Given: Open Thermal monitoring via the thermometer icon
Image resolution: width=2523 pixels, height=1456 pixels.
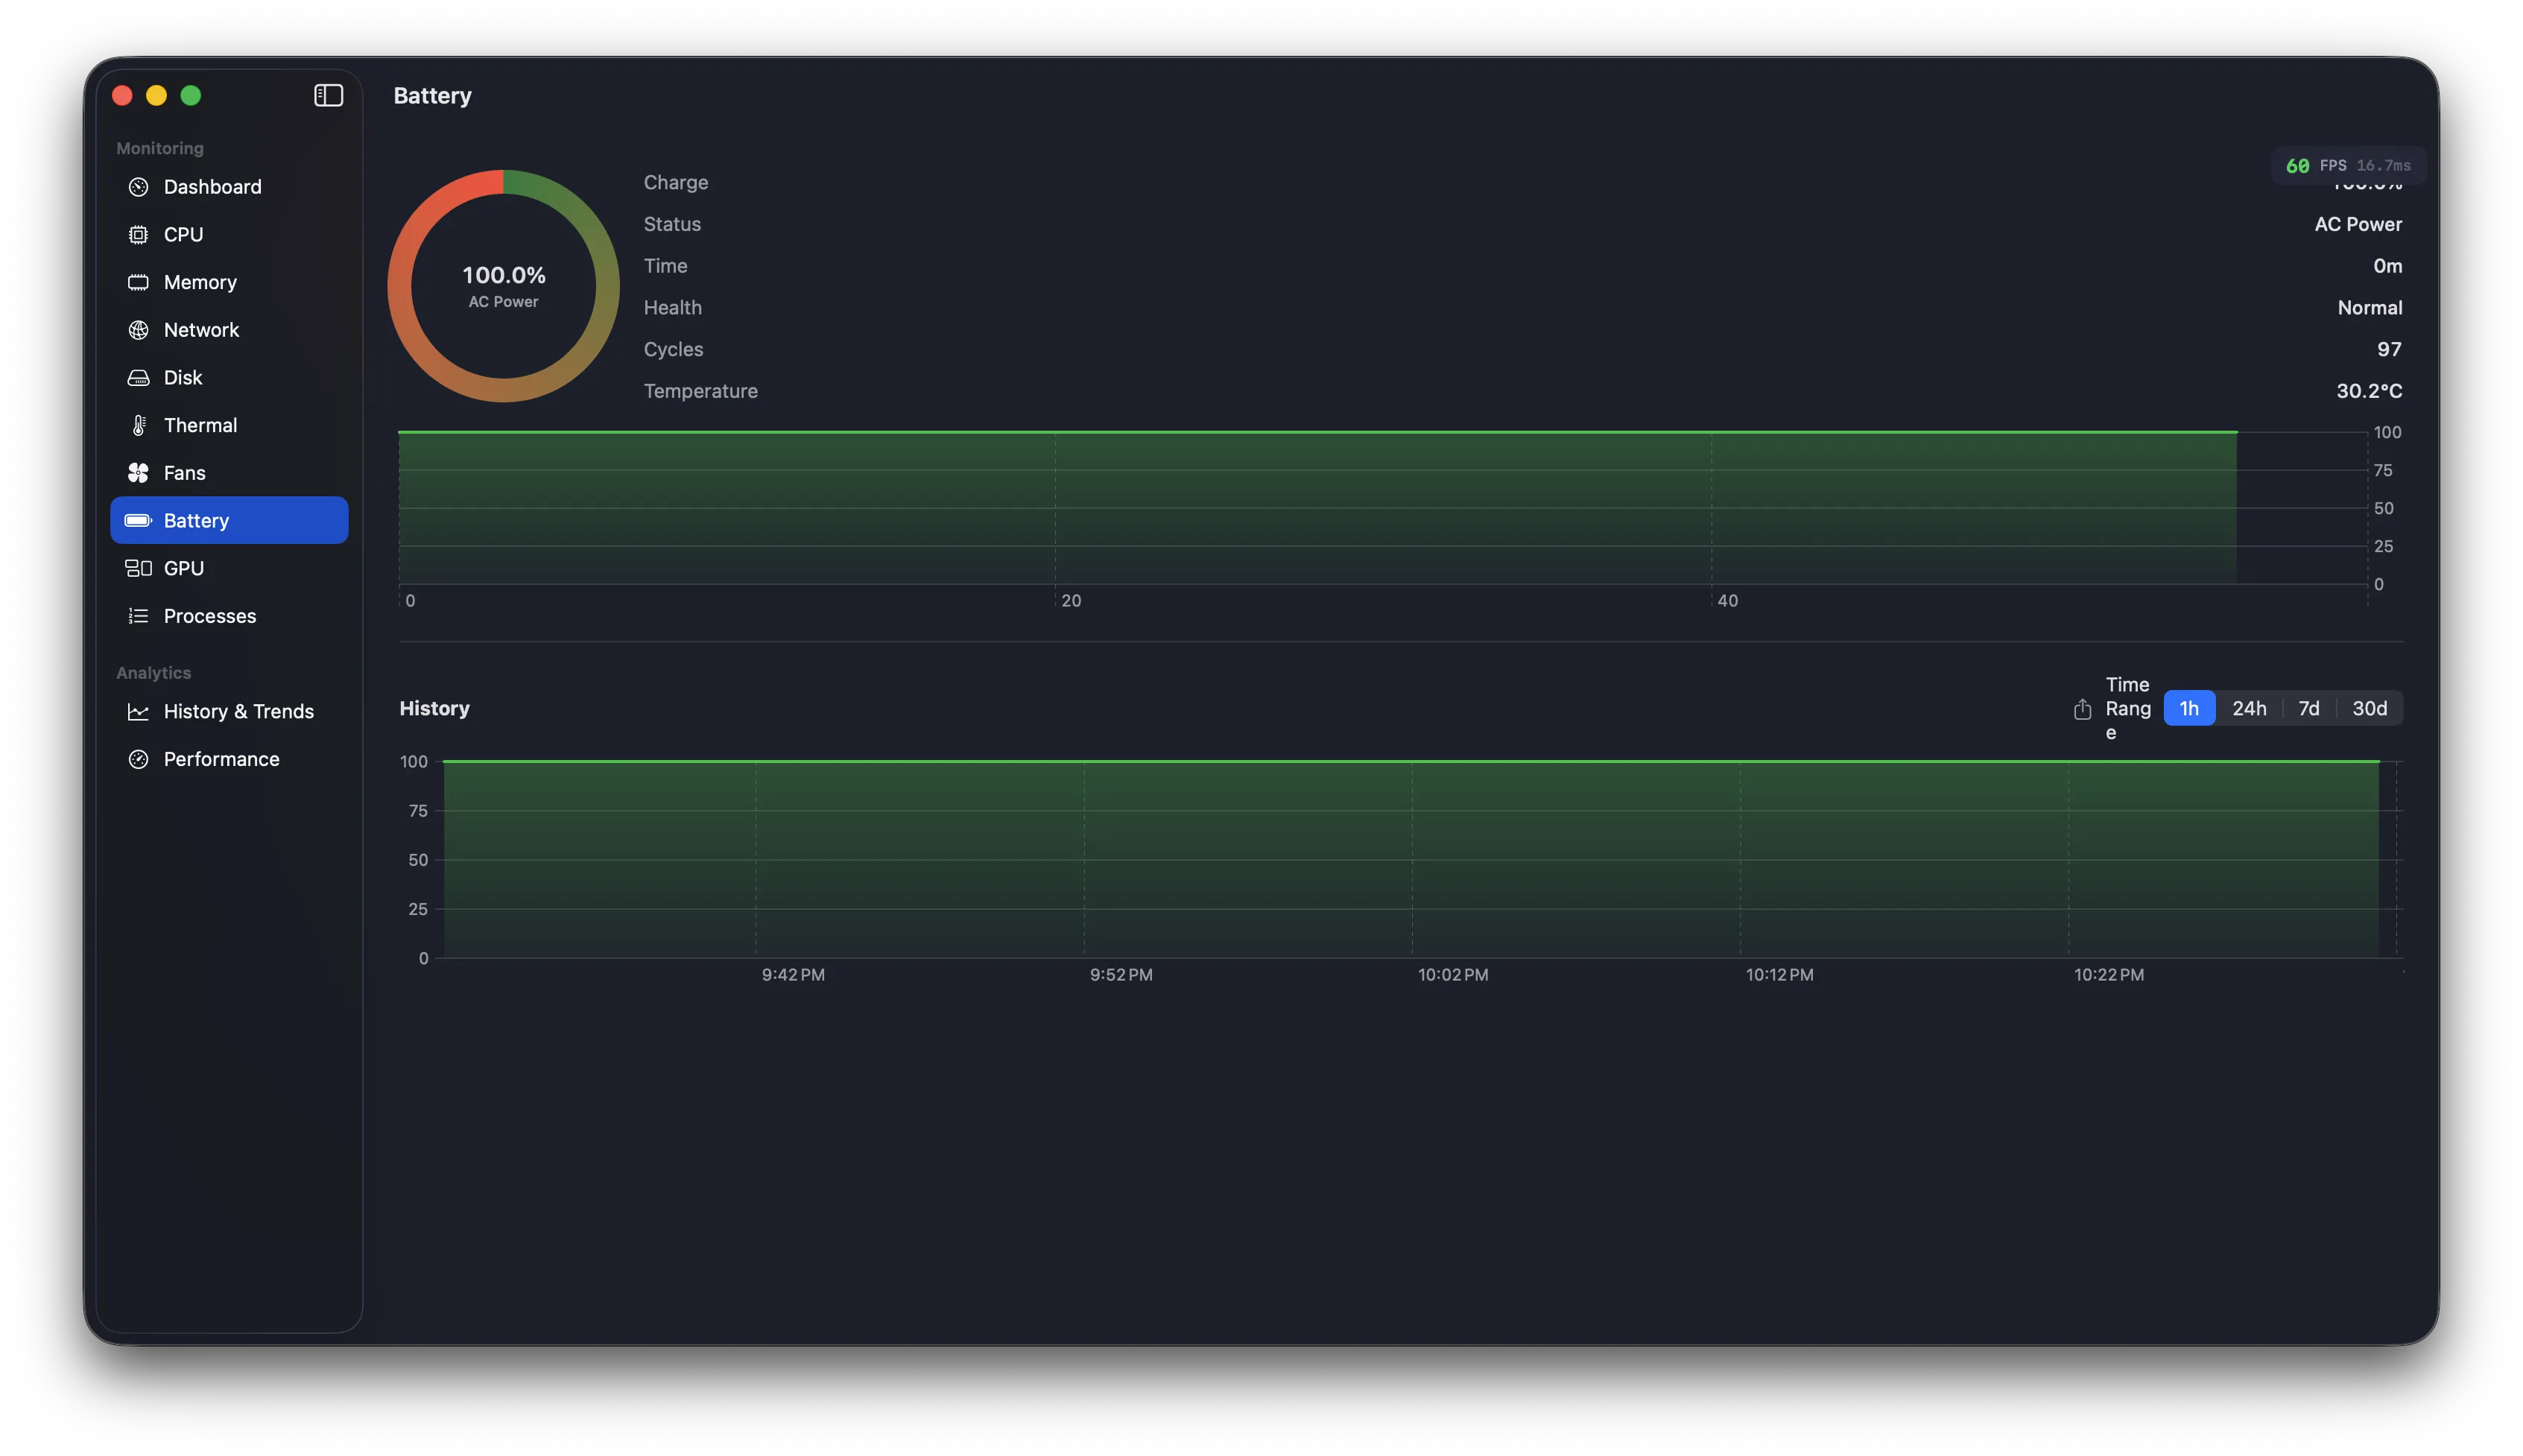Looking at the screenshot, I should tap(138, 425).
